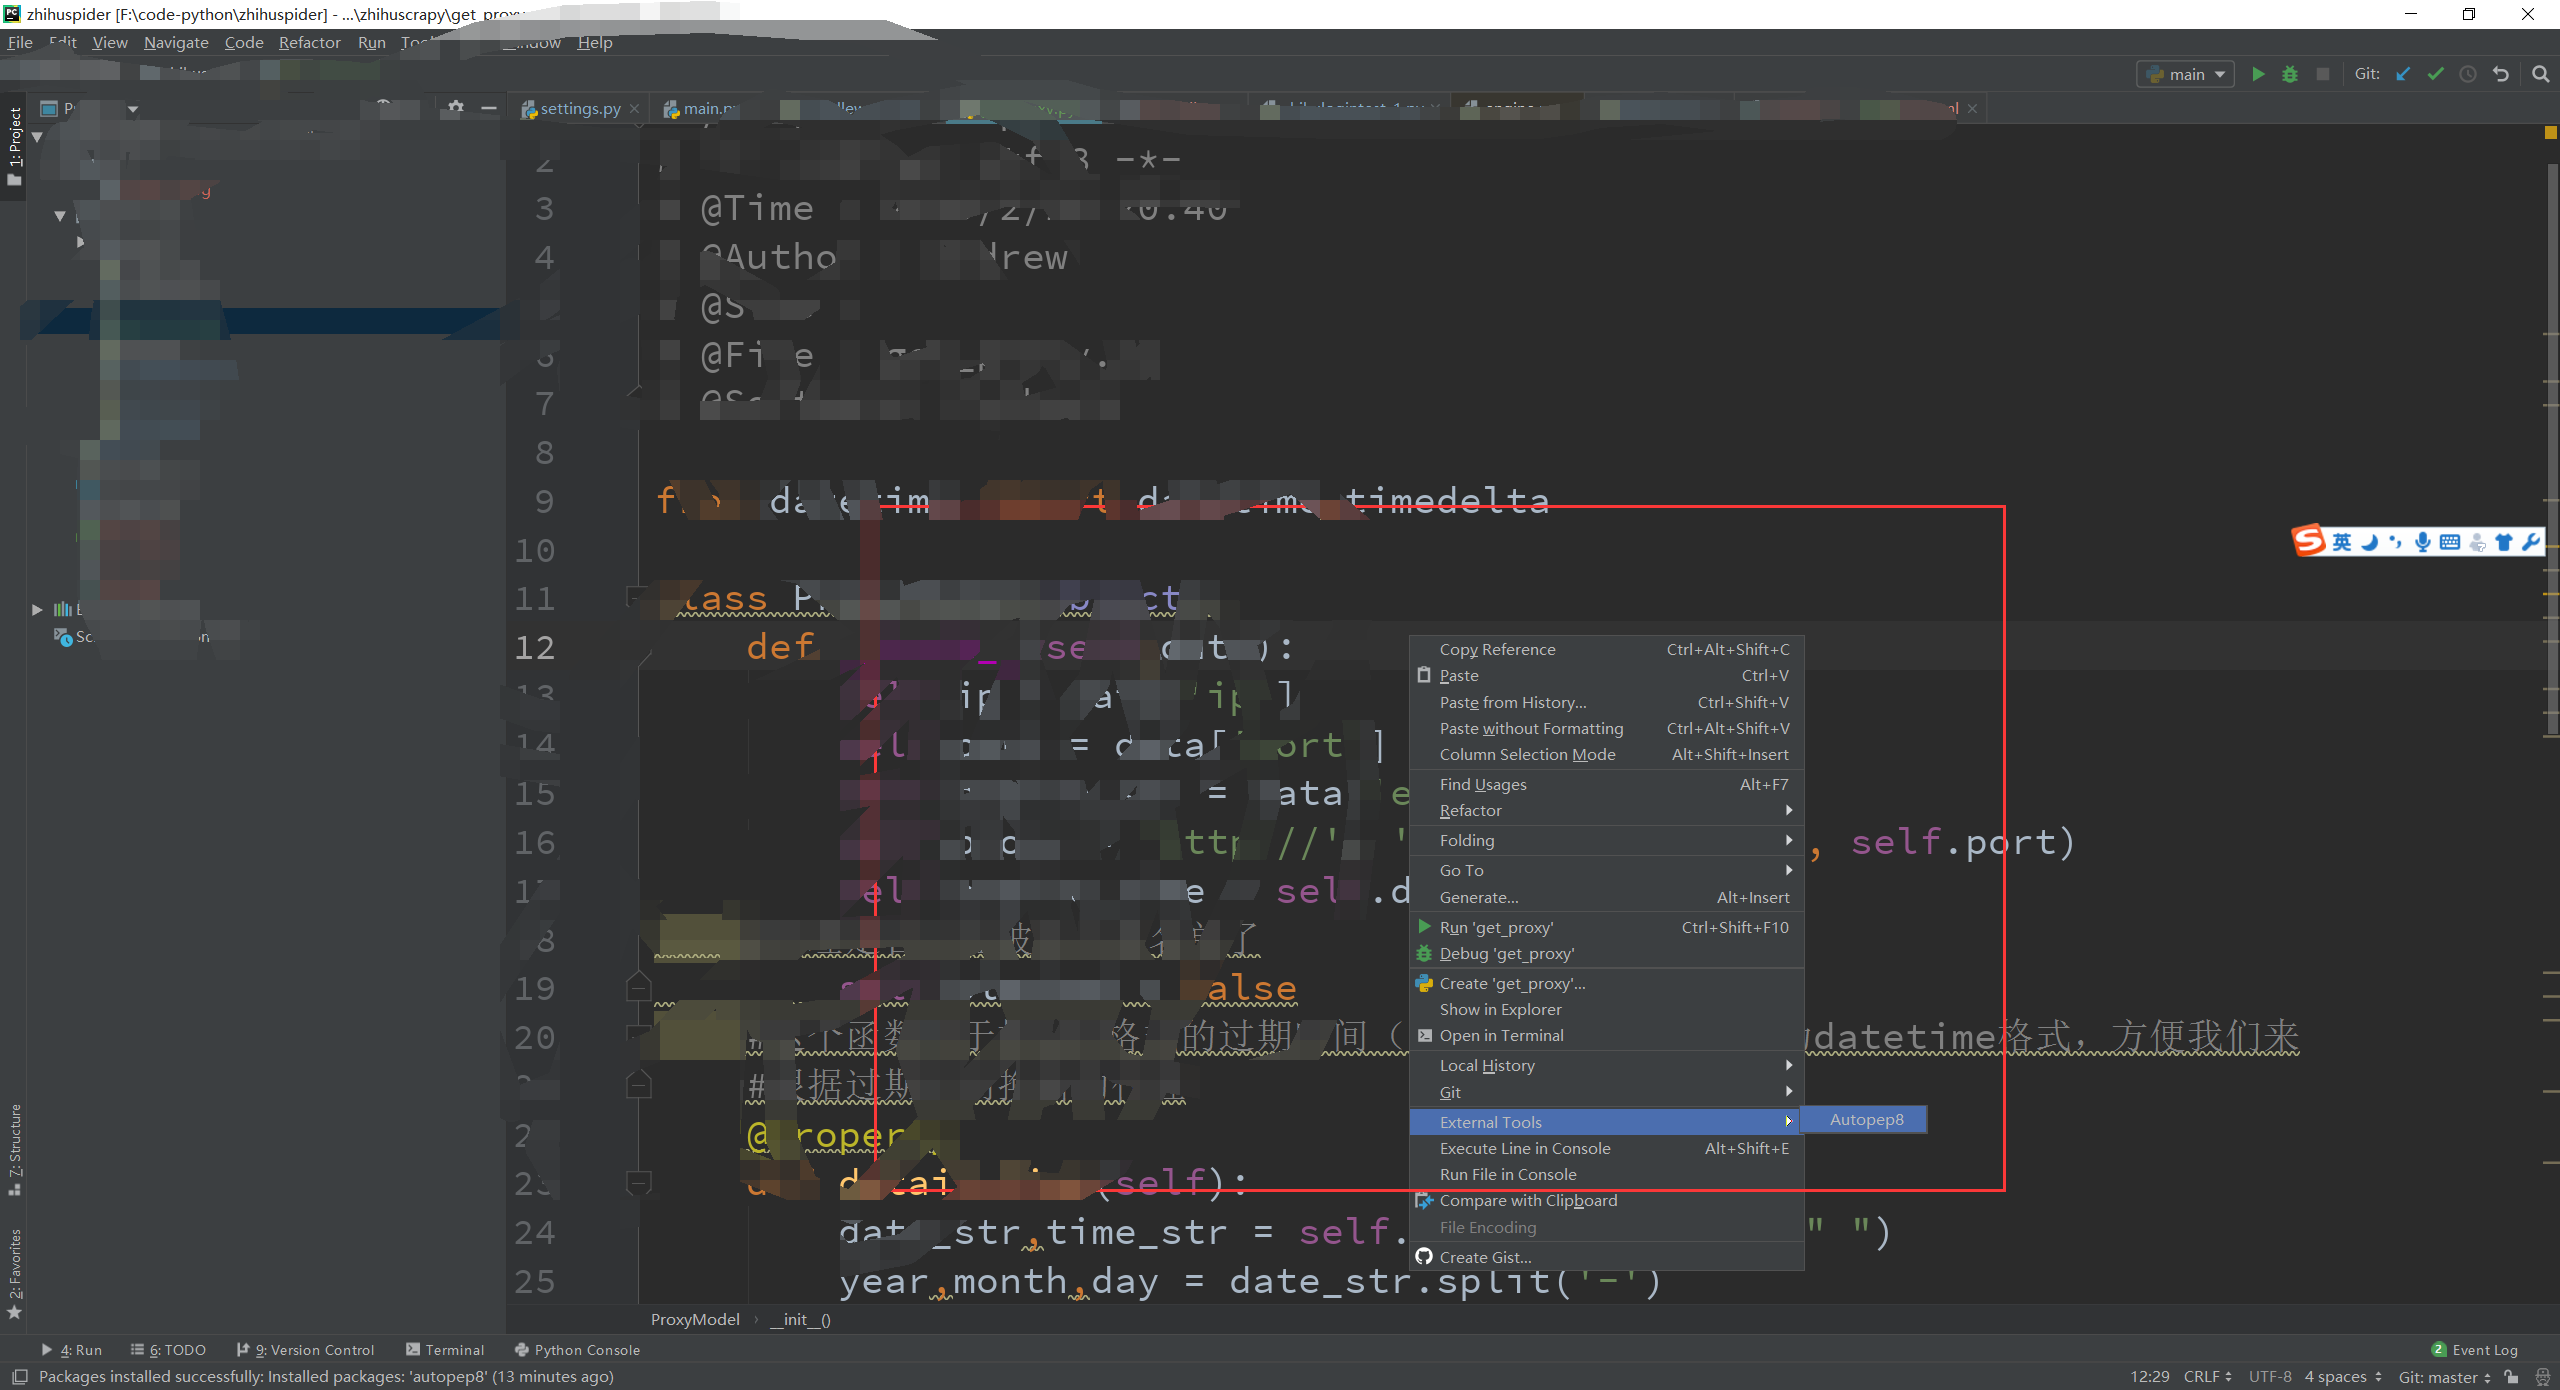Switch to the settings.py tab
Viewport: 2560px width, 1390px height.
(x=578, y=107)
